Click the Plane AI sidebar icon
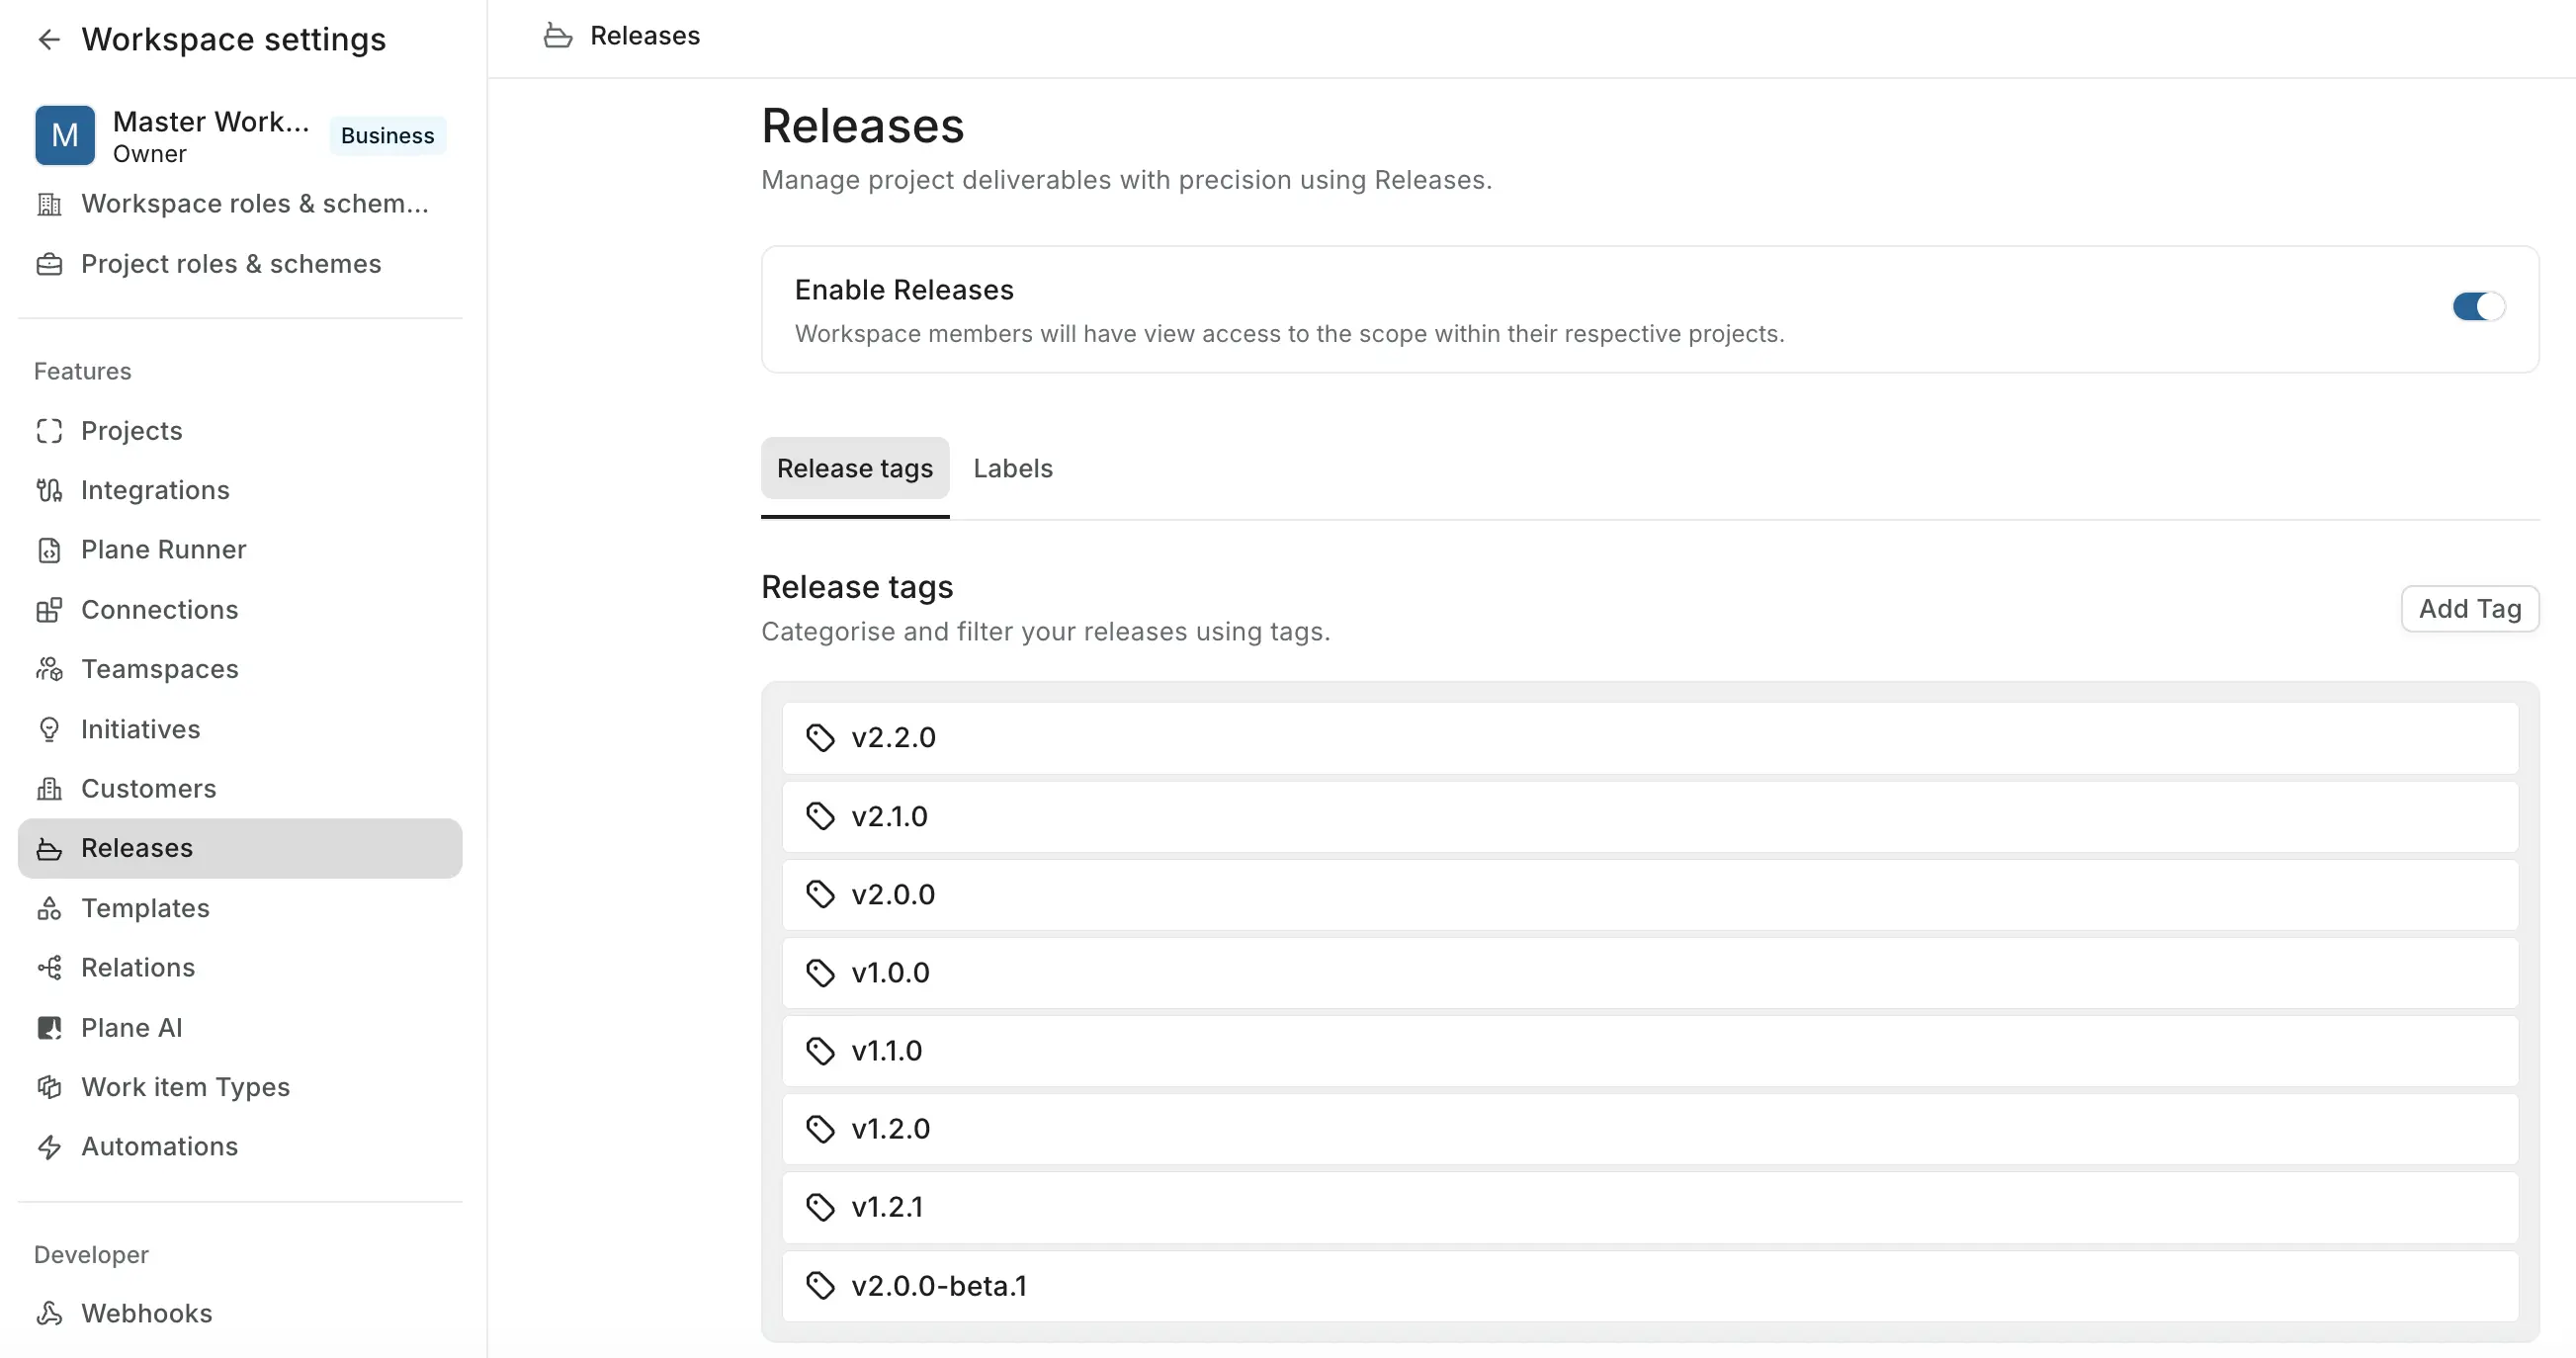The width and height of the screenshot is (2576, 1358). [x=49, y=1028]
